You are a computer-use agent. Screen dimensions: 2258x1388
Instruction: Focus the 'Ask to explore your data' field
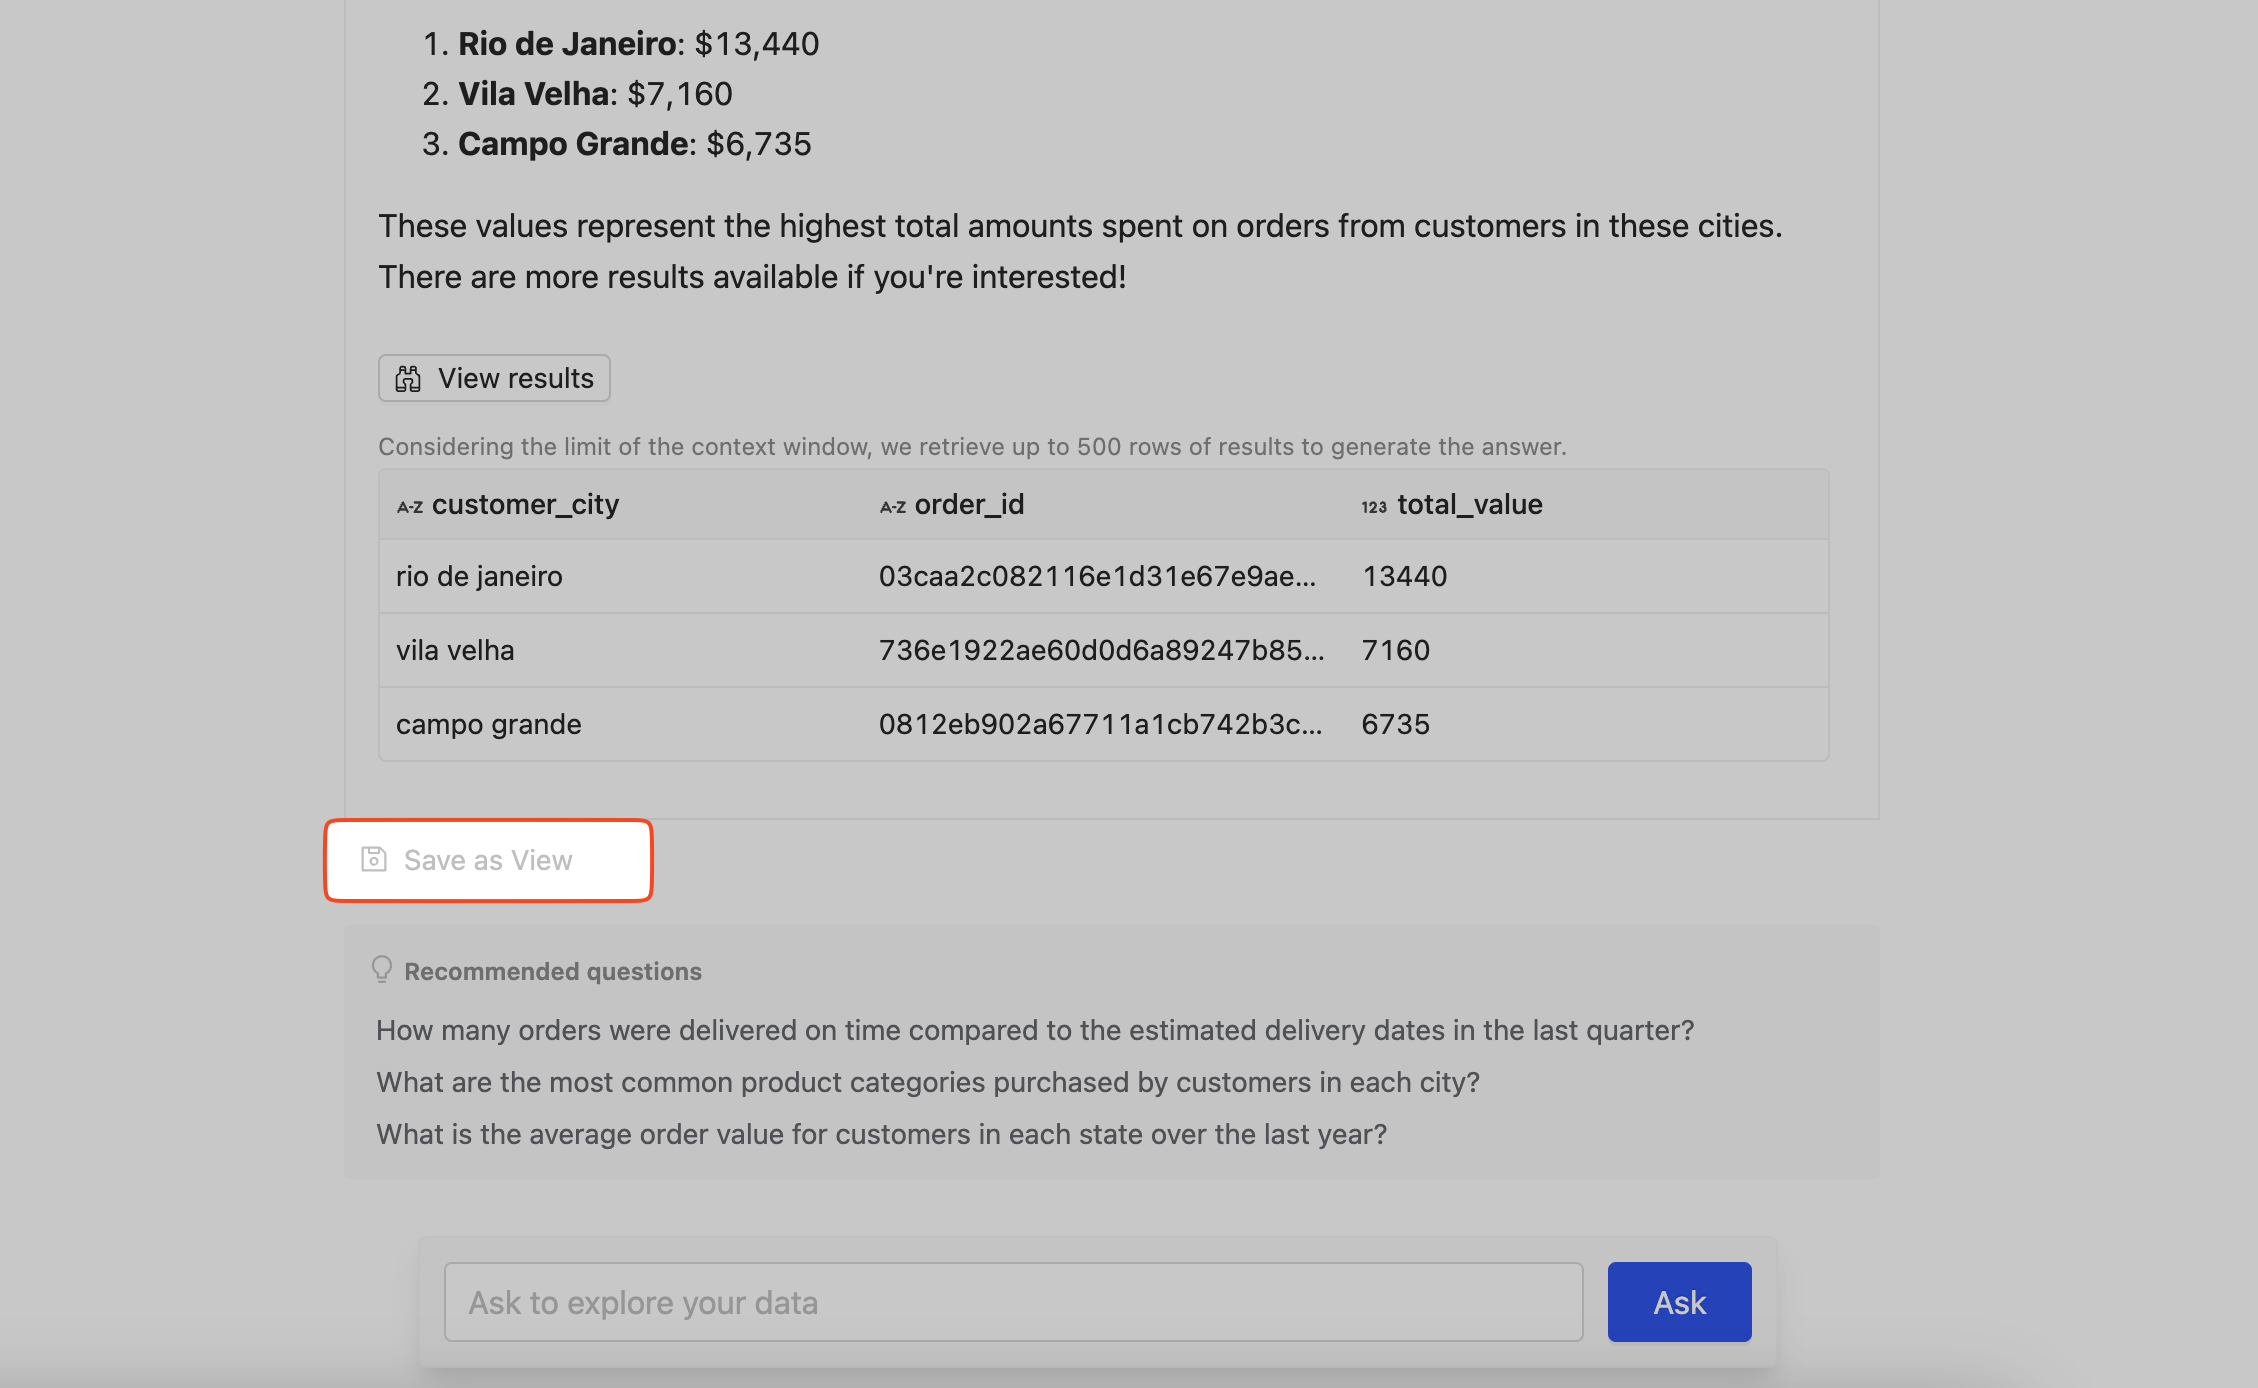1013,1302
